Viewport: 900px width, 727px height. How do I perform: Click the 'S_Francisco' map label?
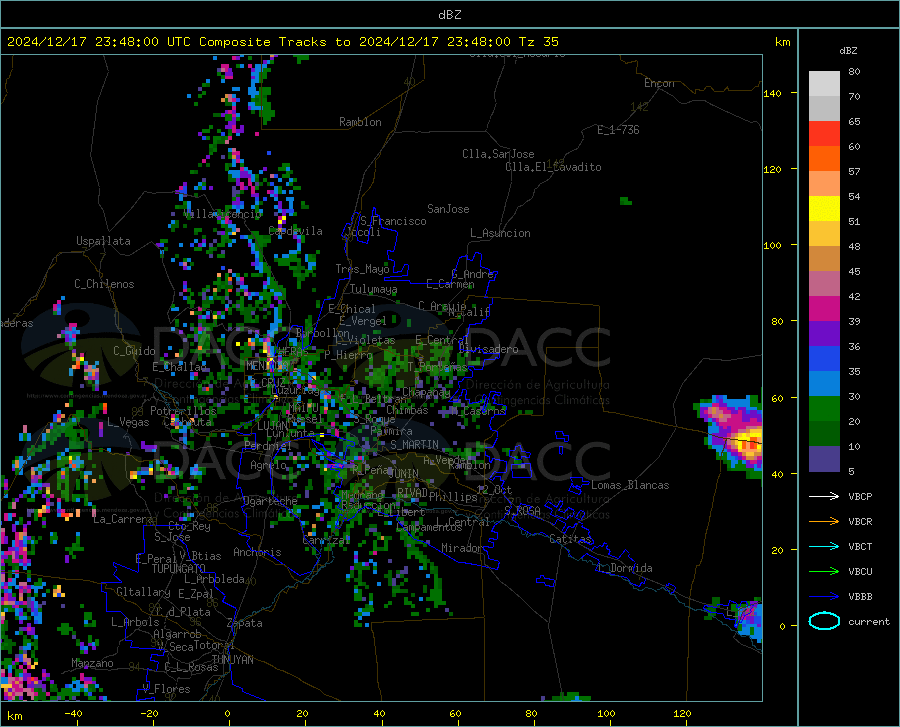tap(393, 221)
